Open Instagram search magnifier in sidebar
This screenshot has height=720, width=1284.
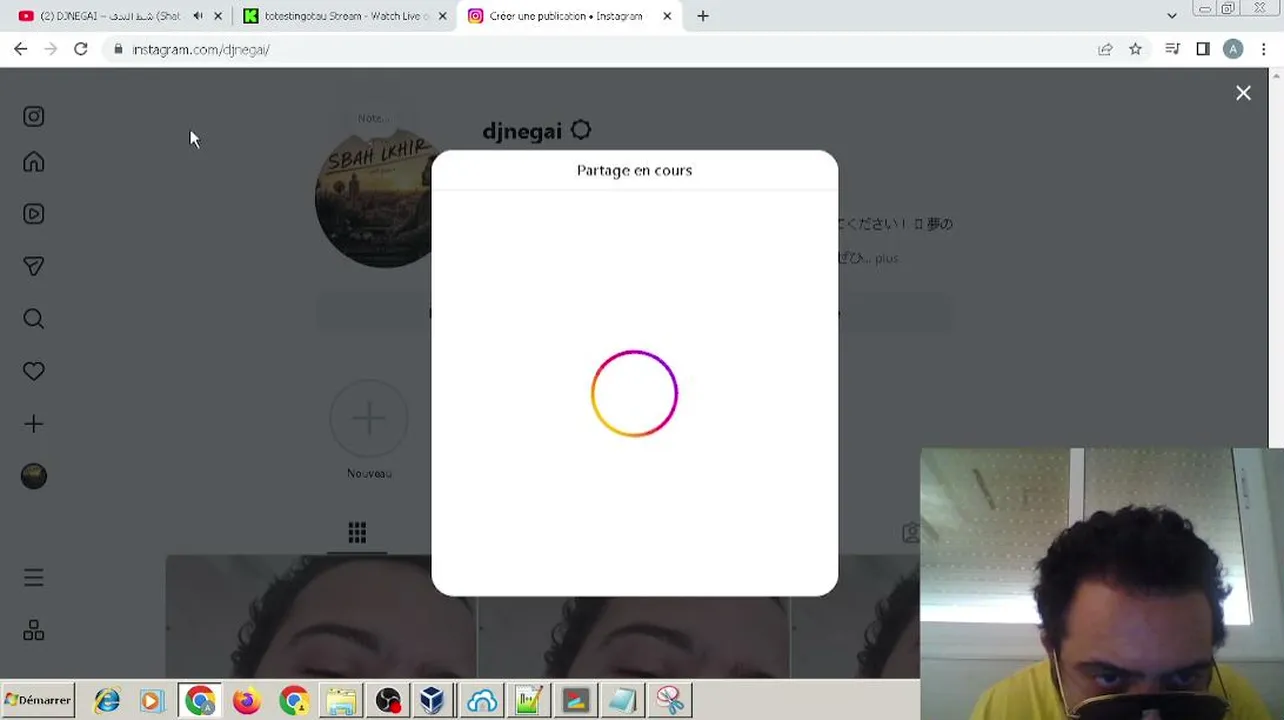(x=34, y=319)
